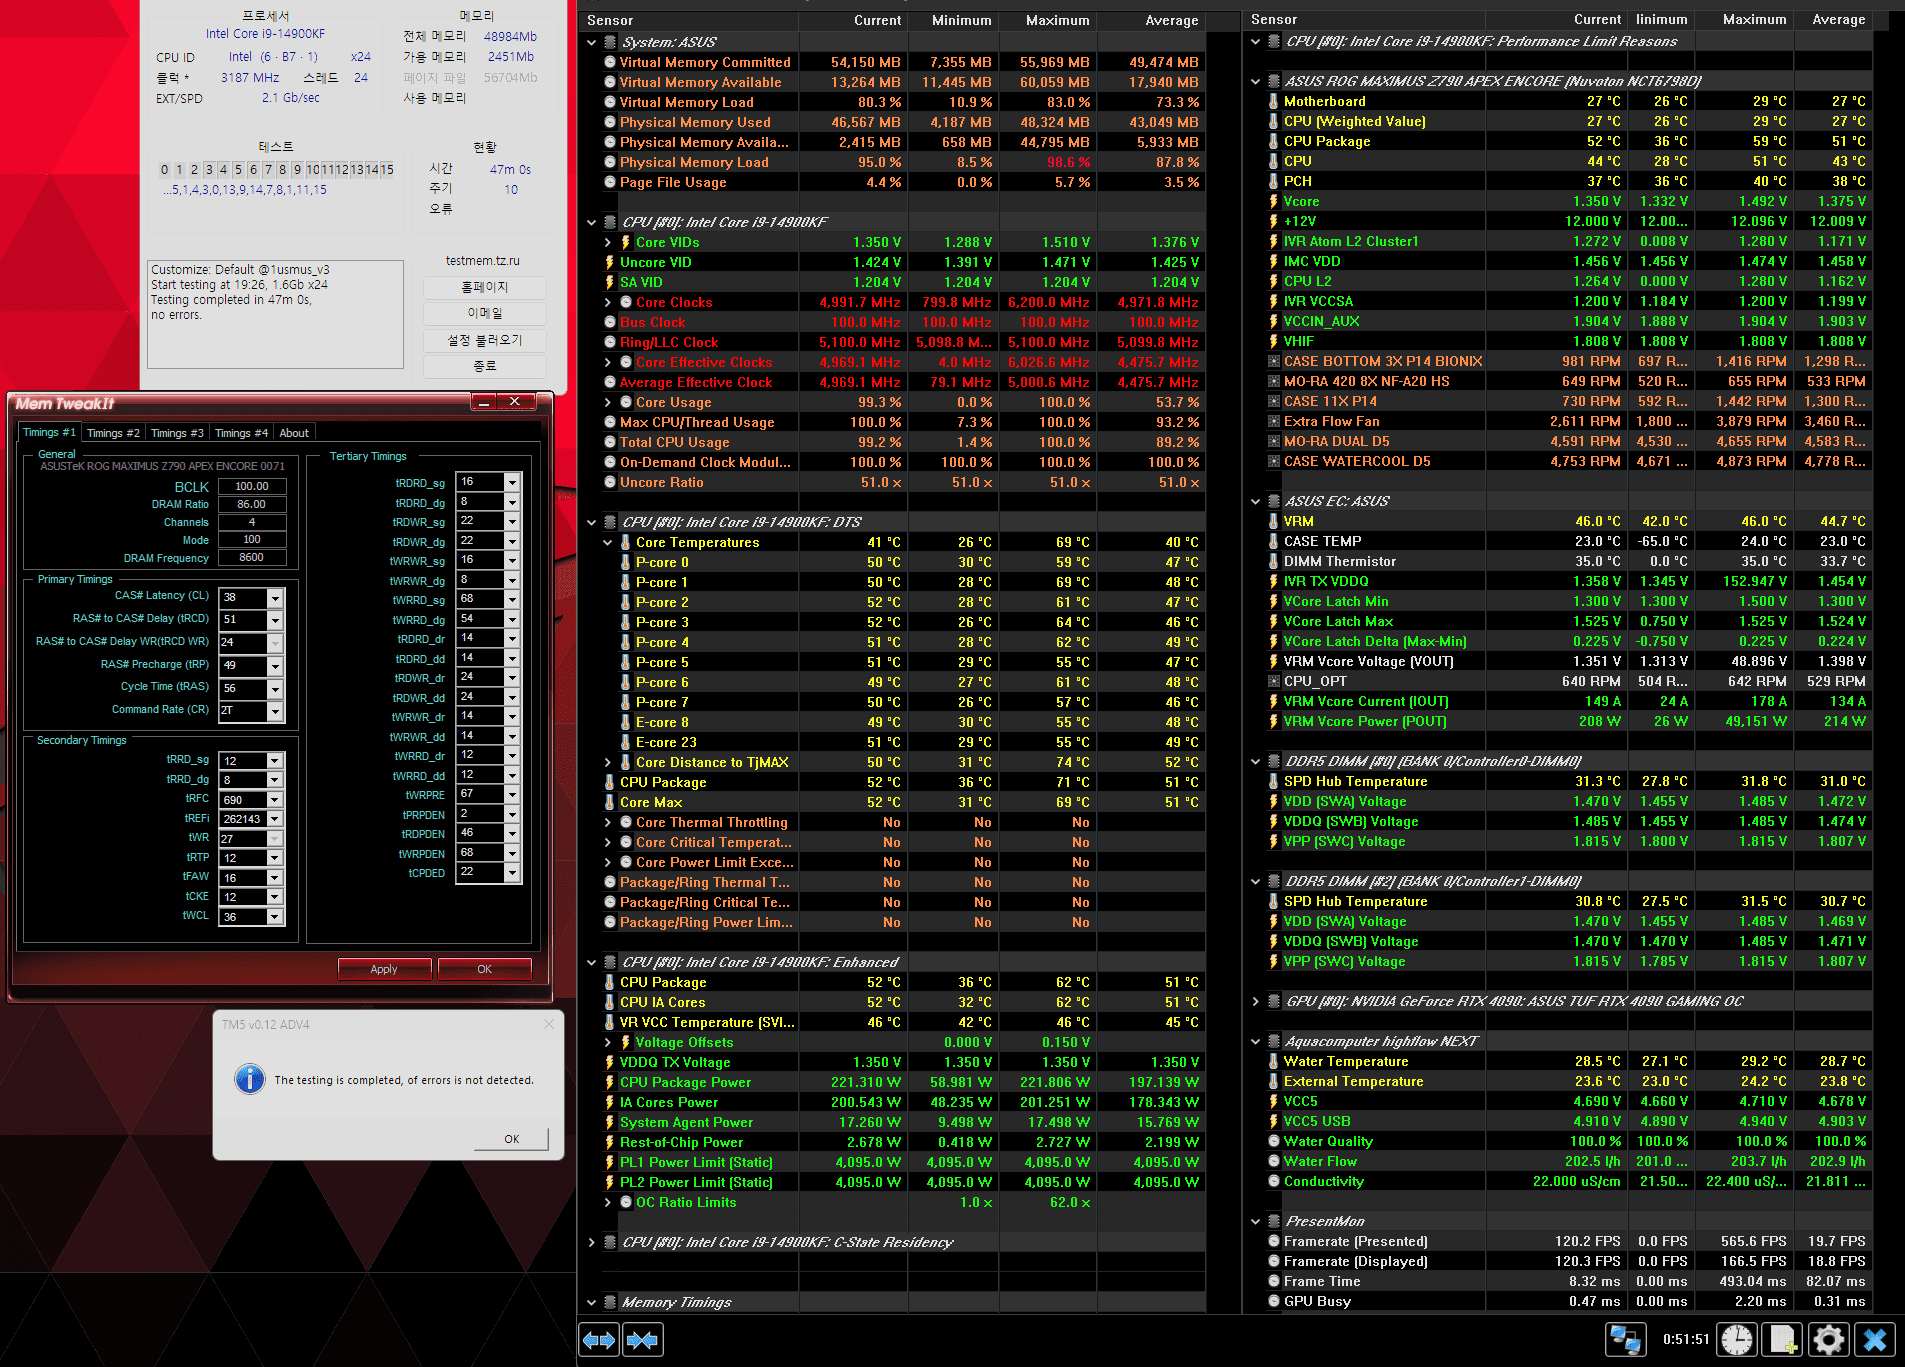Click the thermometer icon beside P-core 0
The width and height of the screenshot is (1905, 1367).
tap(625, 562)
